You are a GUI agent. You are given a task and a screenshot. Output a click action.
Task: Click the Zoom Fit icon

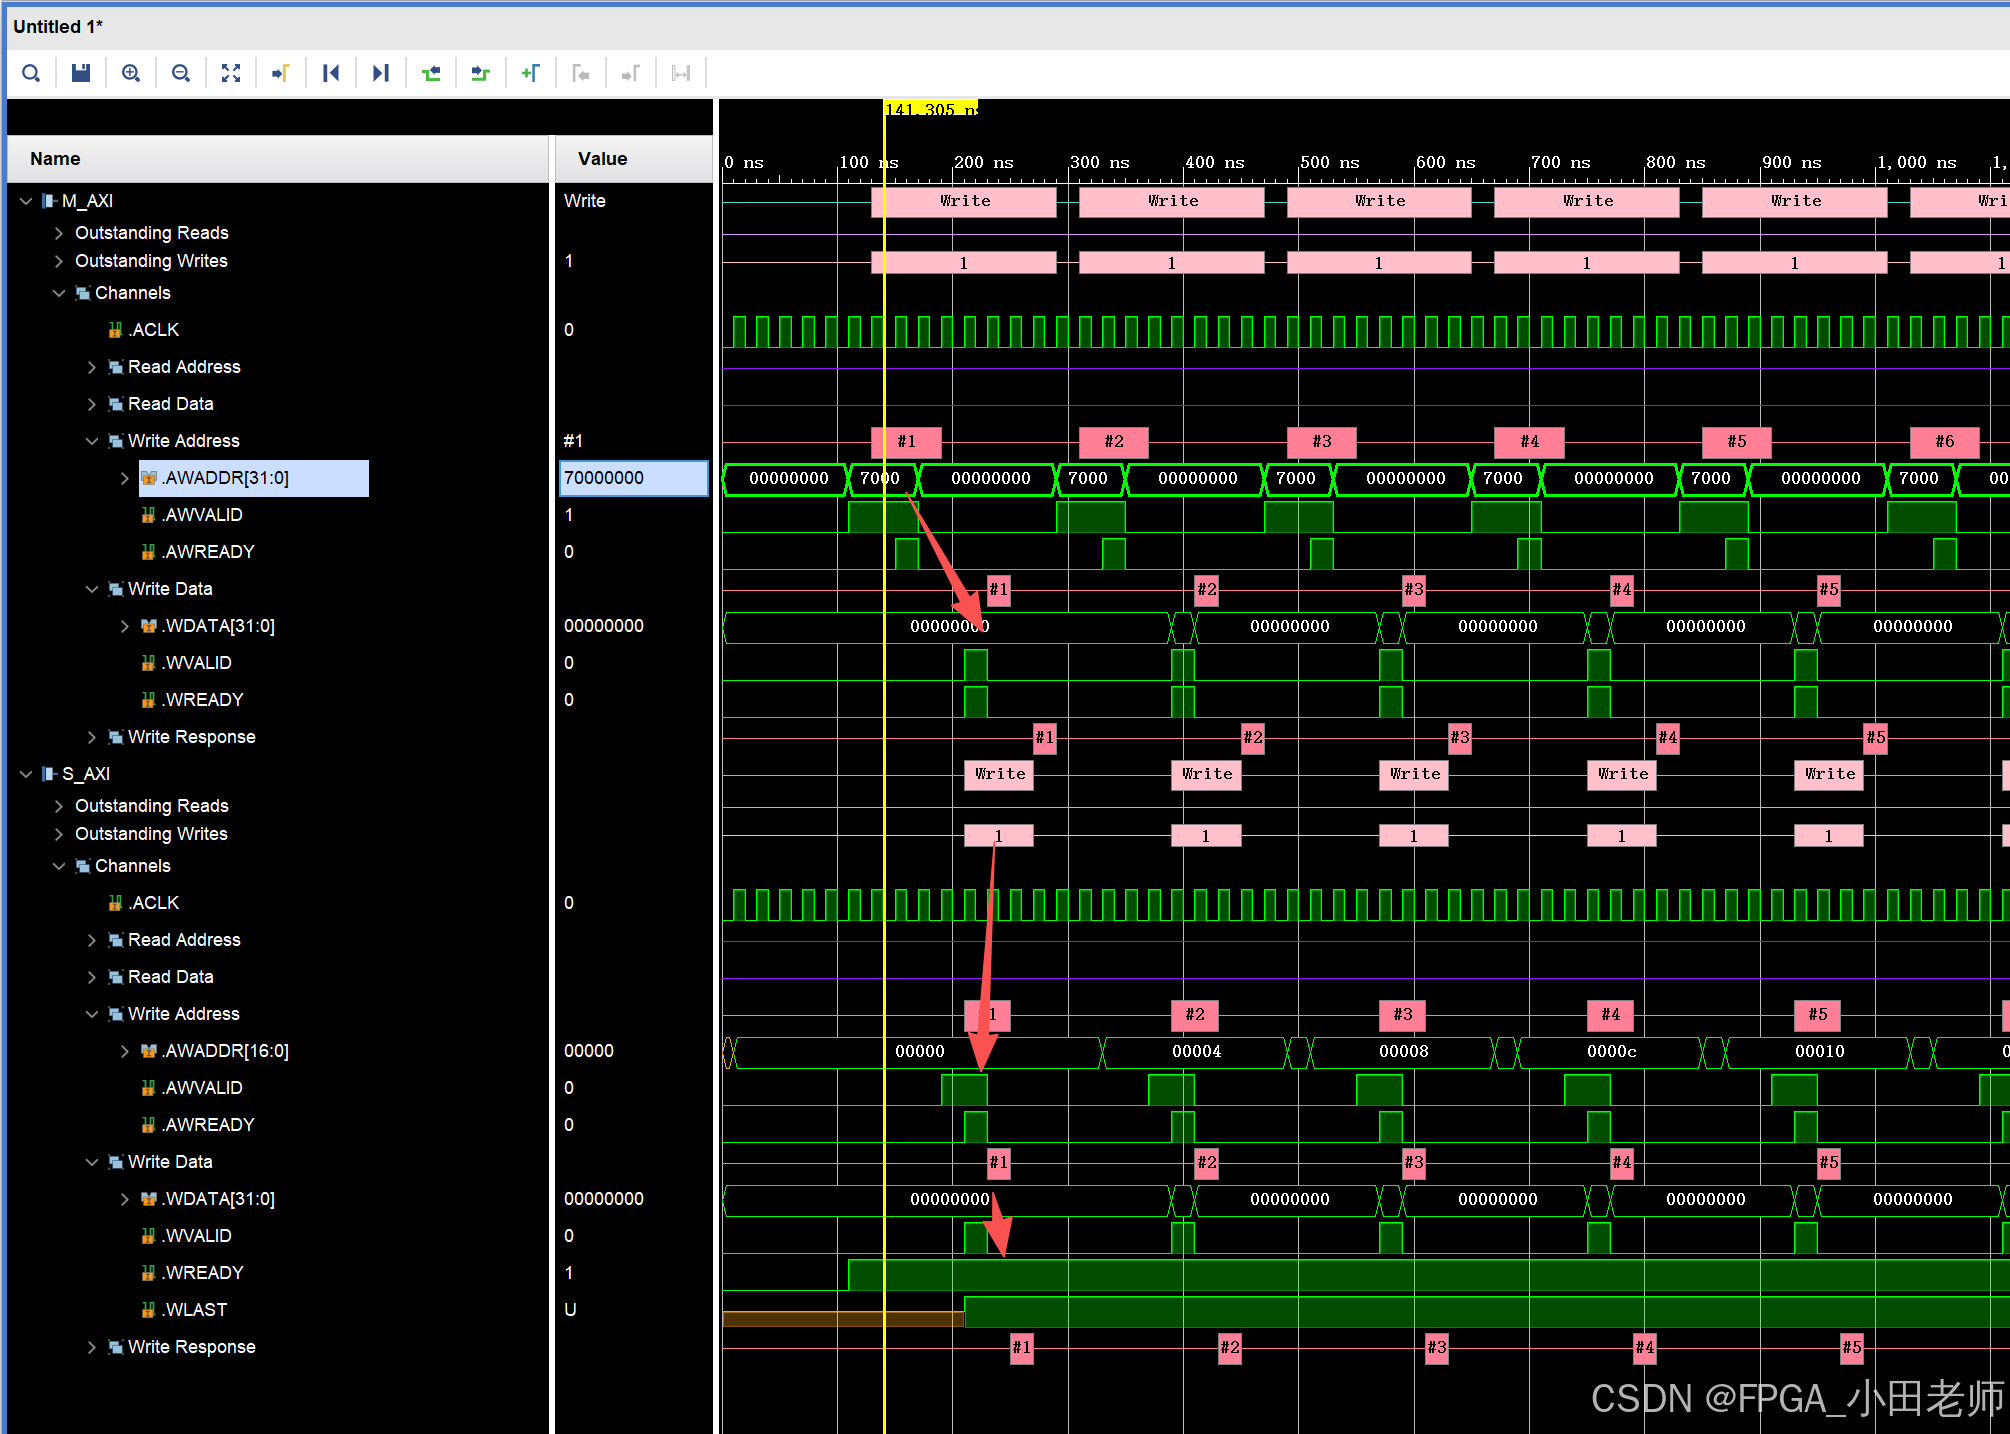[x=231, y=73]
